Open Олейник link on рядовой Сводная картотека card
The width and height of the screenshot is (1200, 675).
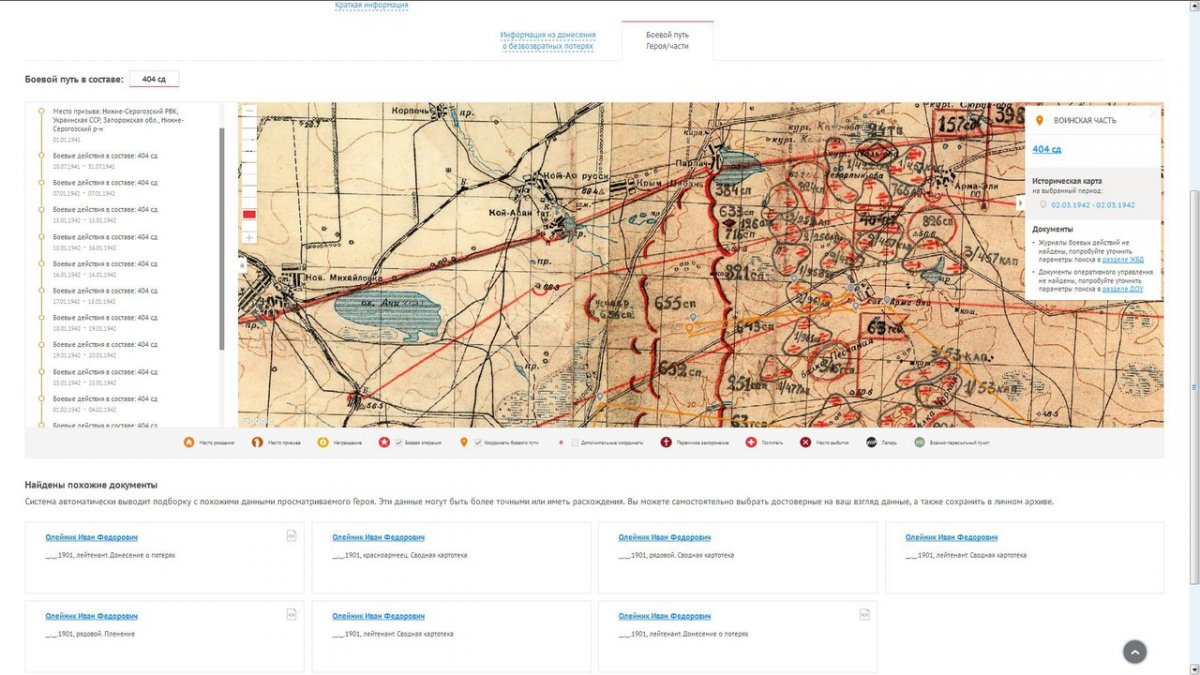click(665, 538)
